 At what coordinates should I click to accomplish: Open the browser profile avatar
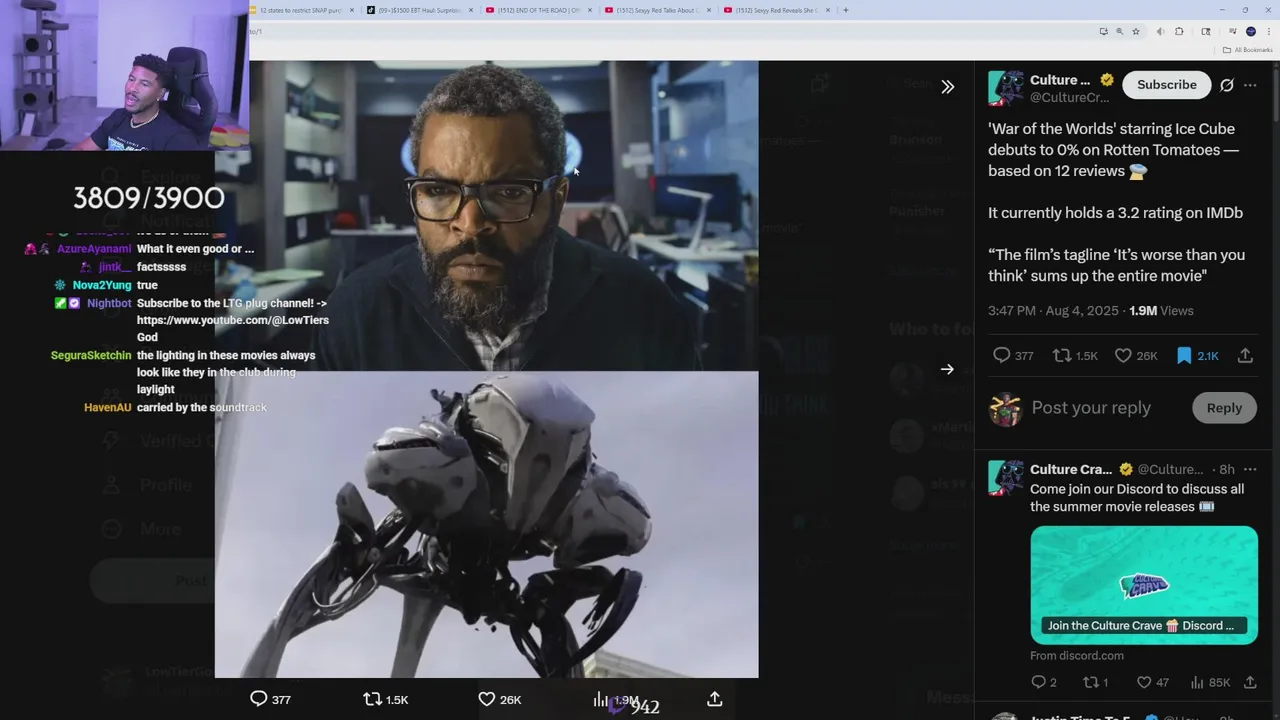[1251, 32]
